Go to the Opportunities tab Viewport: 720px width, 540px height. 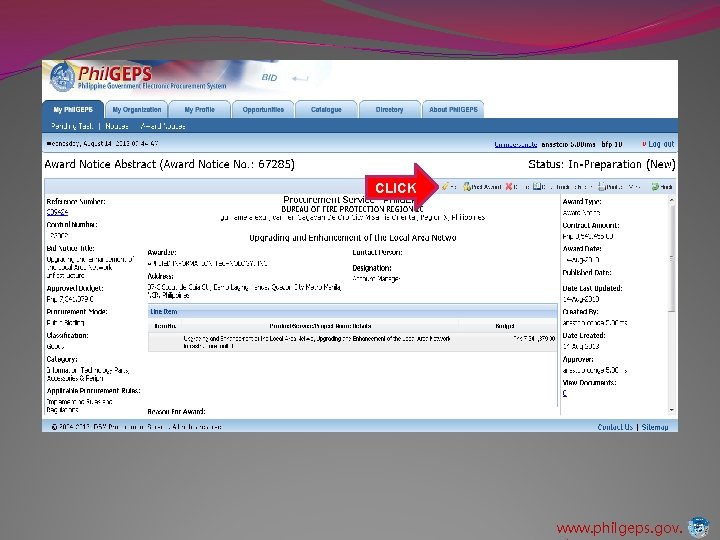[263, 110]
